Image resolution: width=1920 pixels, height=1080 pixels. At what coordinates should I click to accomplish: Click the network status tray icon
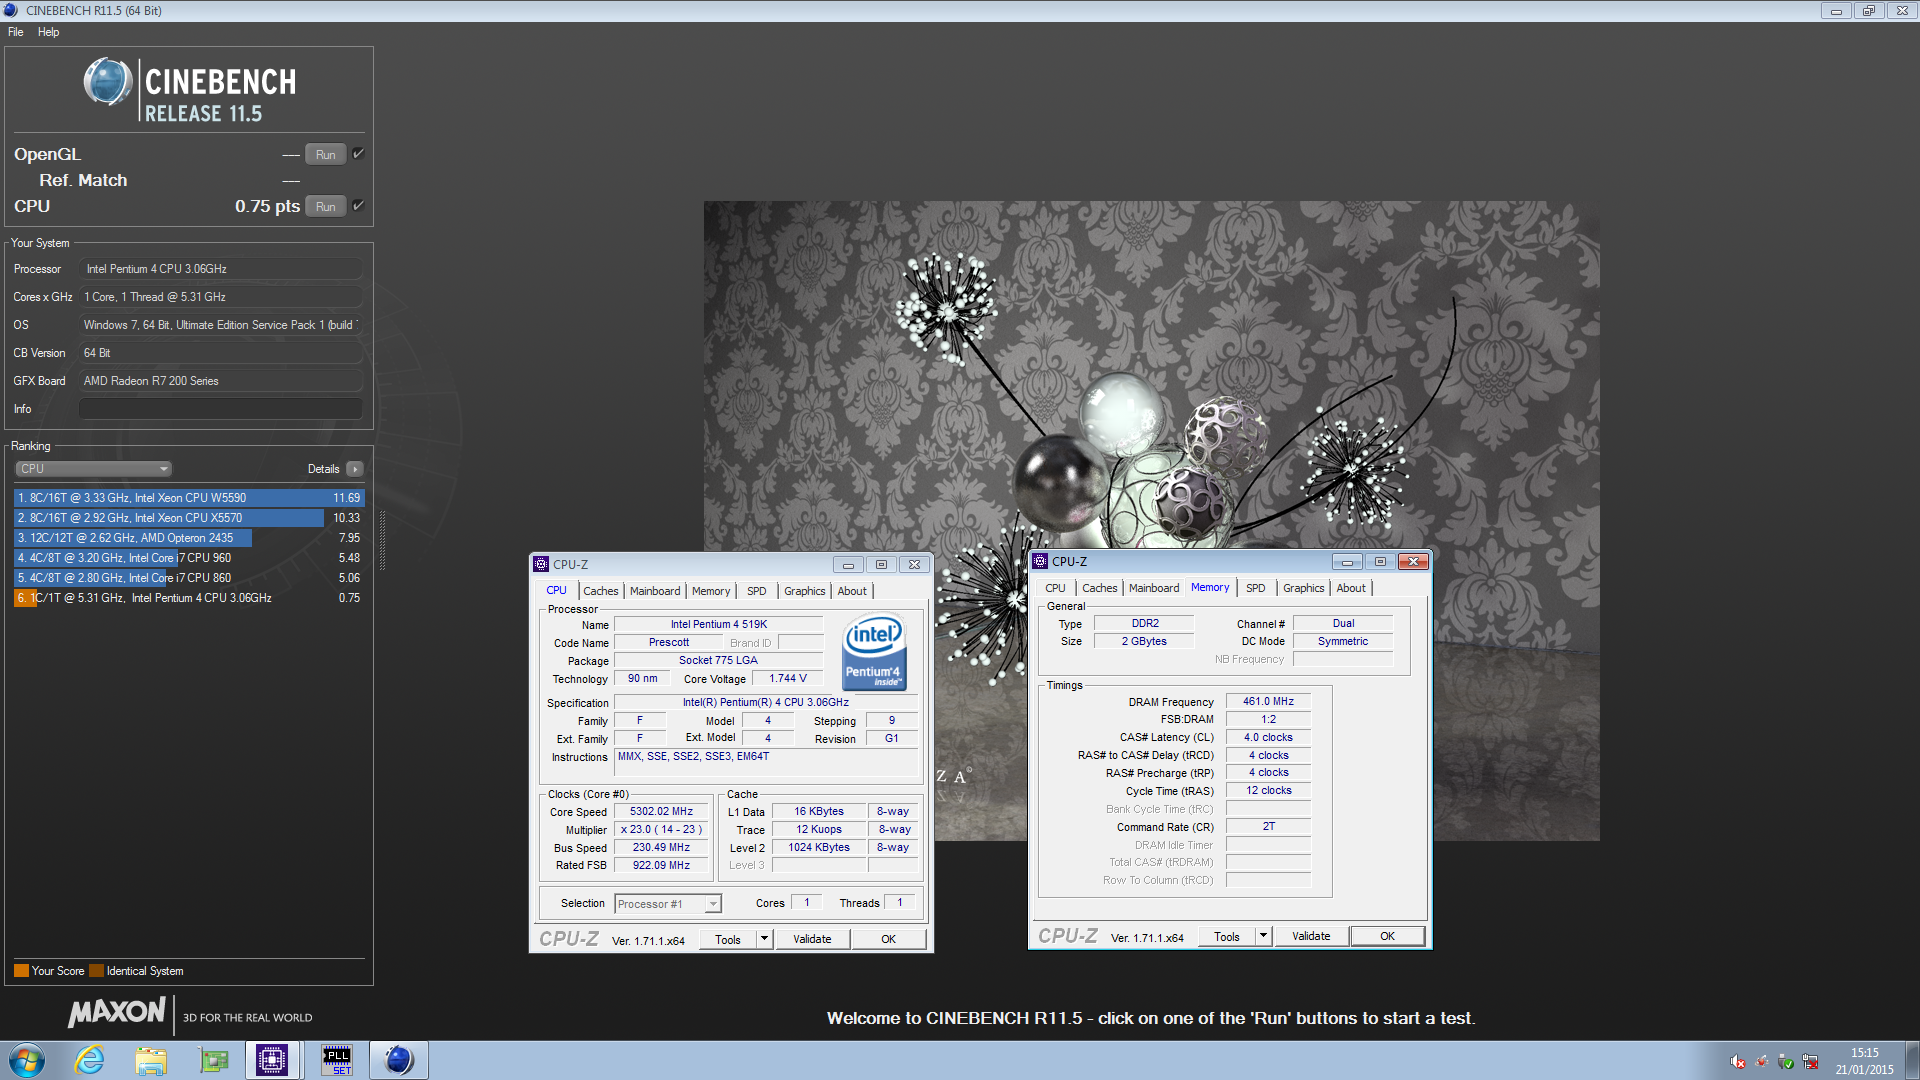1810,1062
